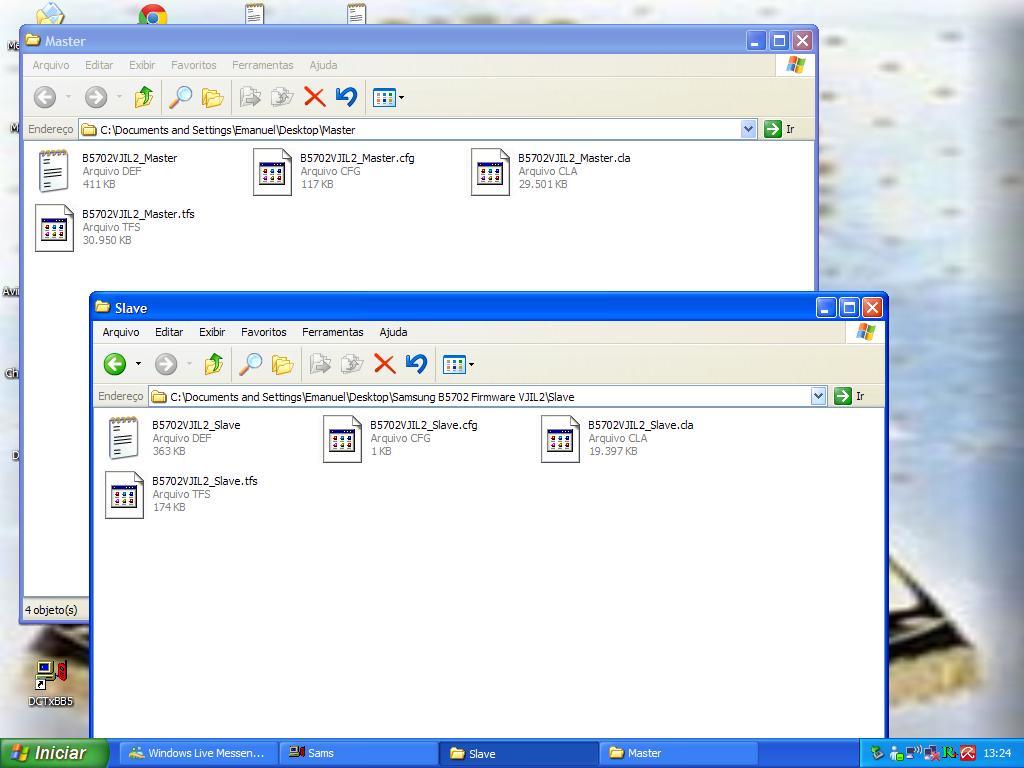Click the Delete icon in Master window toolbar

314,97
